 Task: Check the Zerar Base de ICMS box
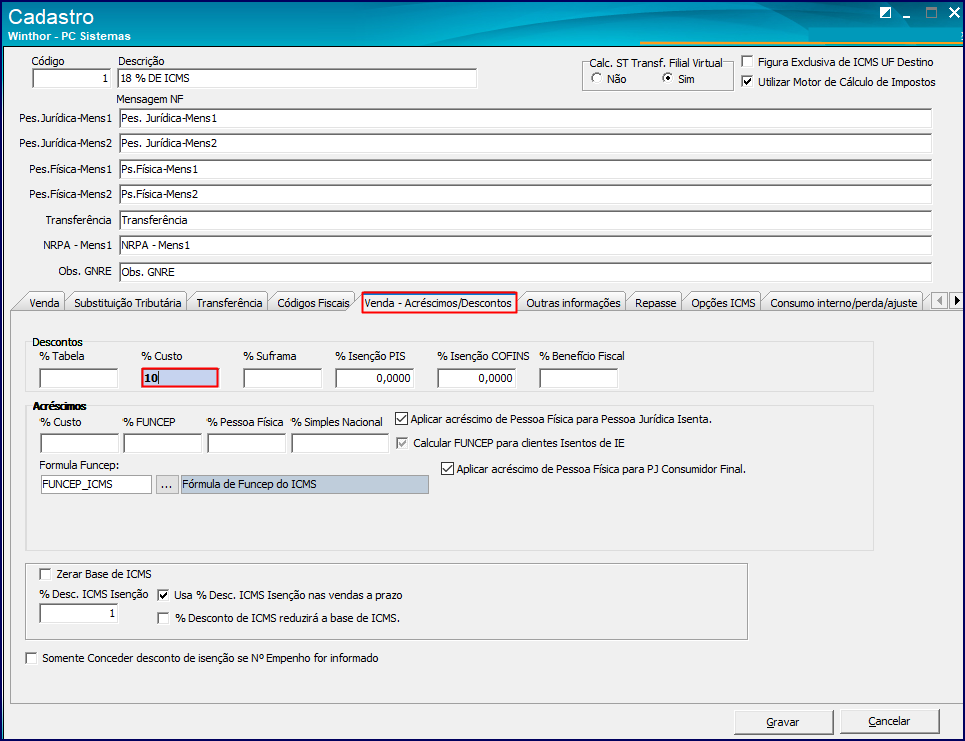(45, 574)
